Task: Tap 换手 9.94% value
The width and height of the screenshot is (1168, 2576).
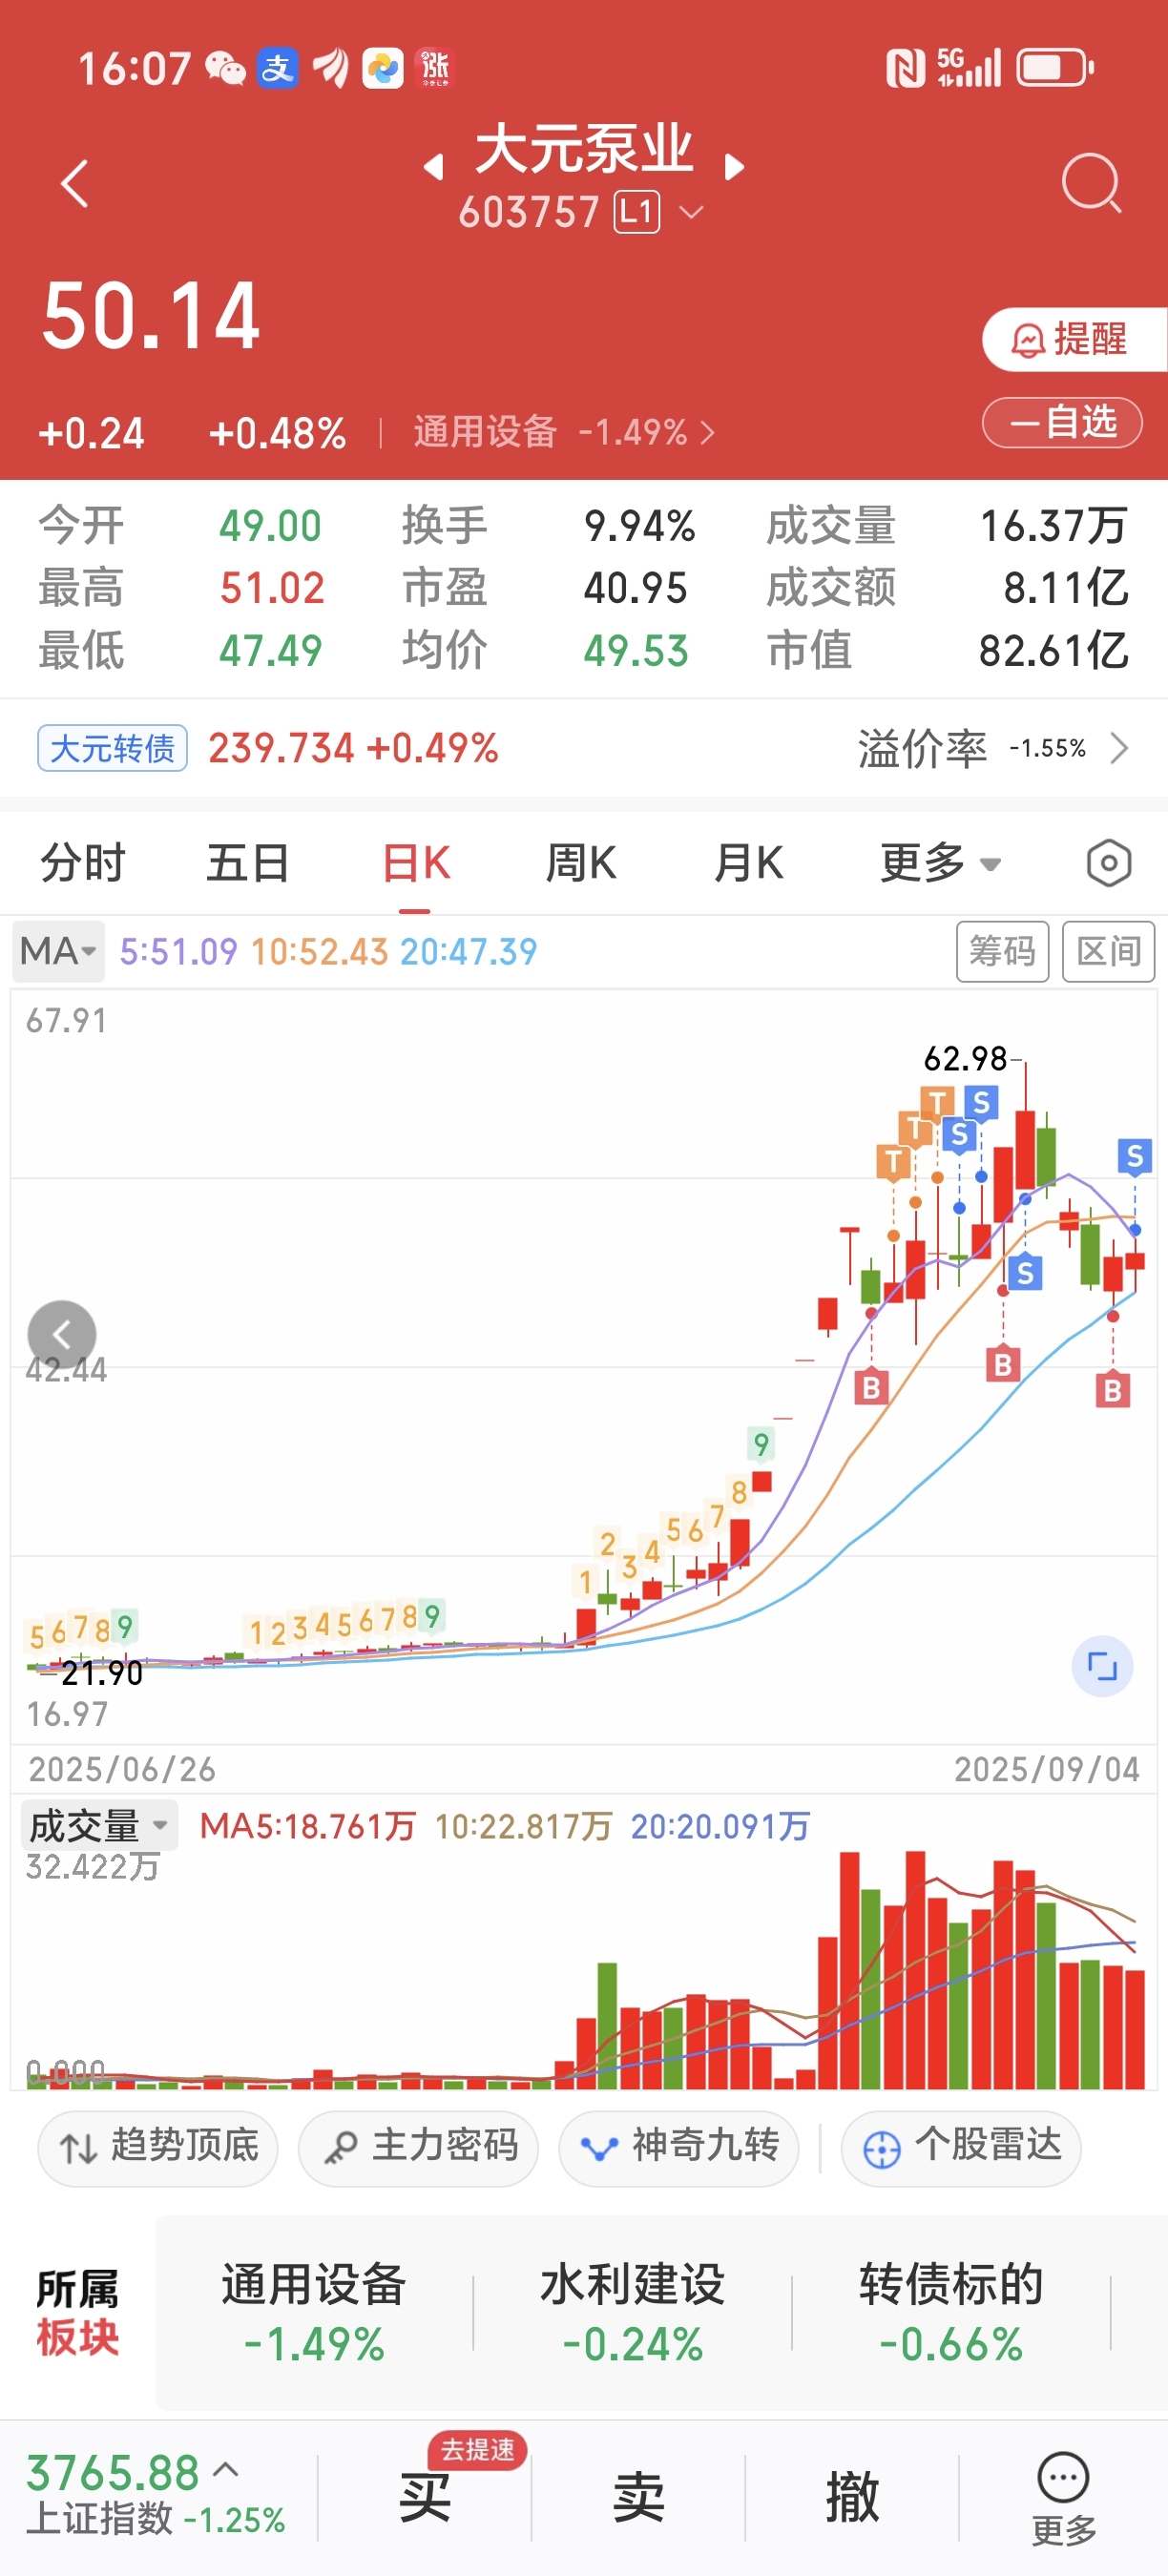Action: [640, 526]
